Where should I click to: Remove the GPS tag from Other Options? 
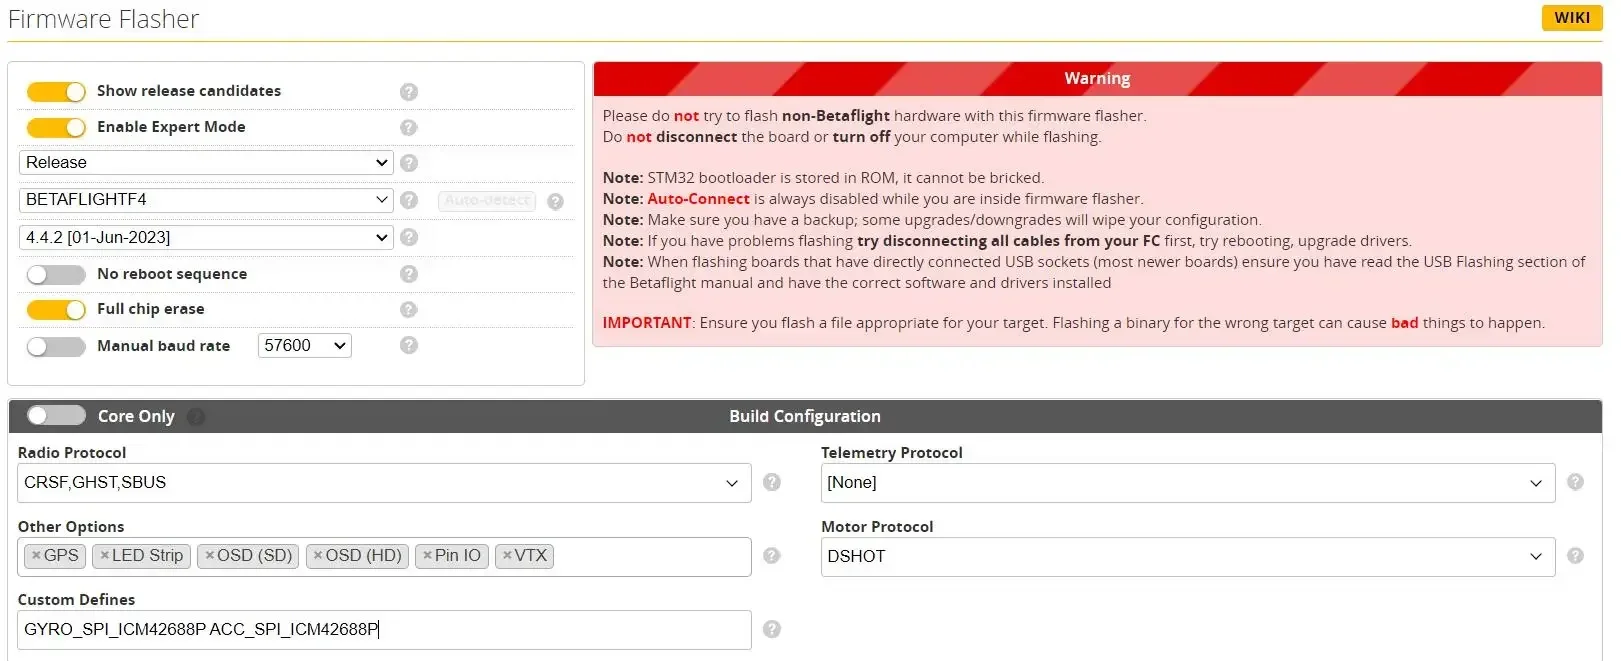(36, 556)
